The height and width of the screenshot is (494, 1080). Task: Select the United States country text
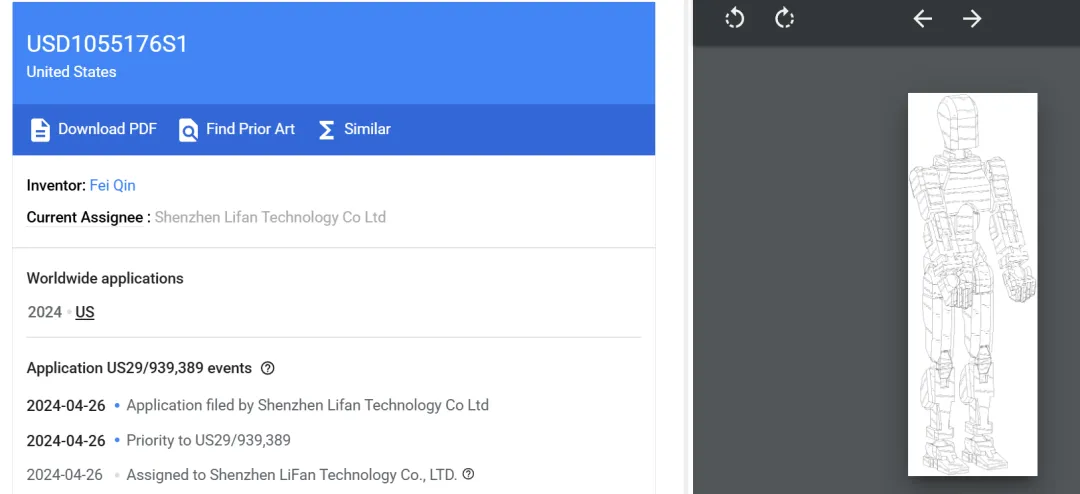(71, 72)
